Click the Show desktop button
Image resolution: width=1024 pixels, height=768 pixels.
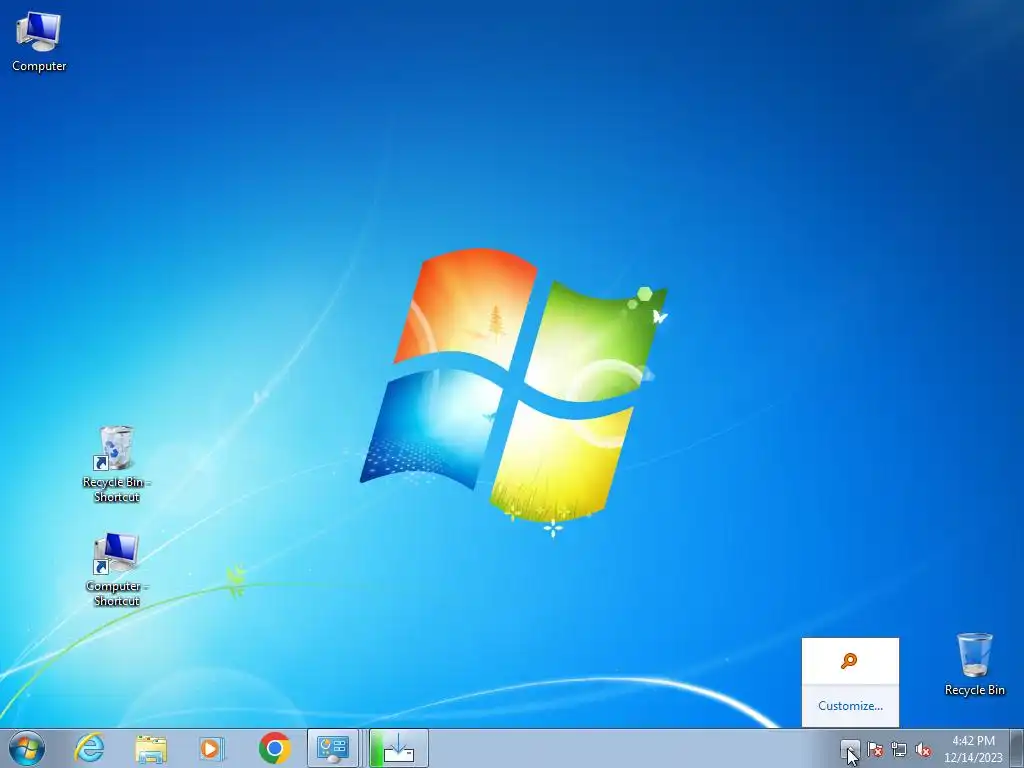[x=1017, y=748]
